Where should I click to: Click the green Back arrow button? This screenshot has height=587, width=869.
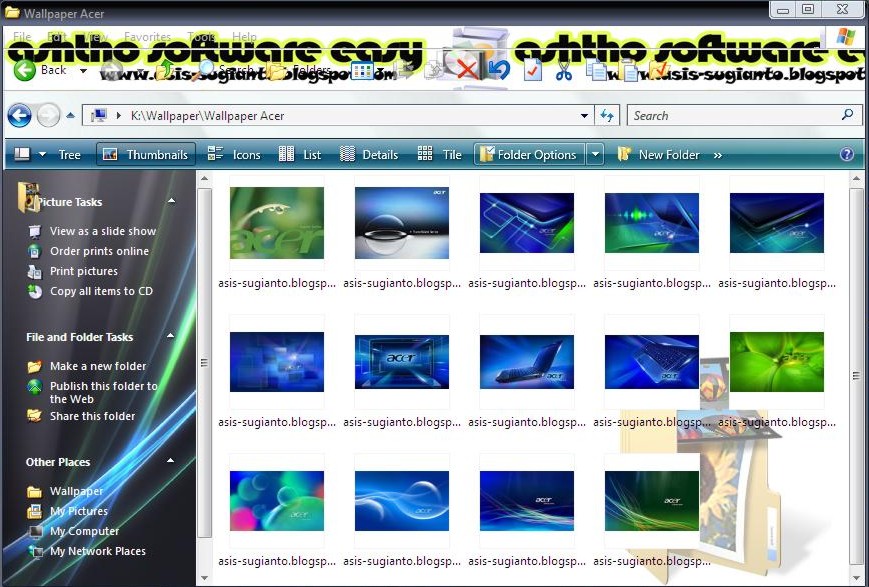point(24,70)
